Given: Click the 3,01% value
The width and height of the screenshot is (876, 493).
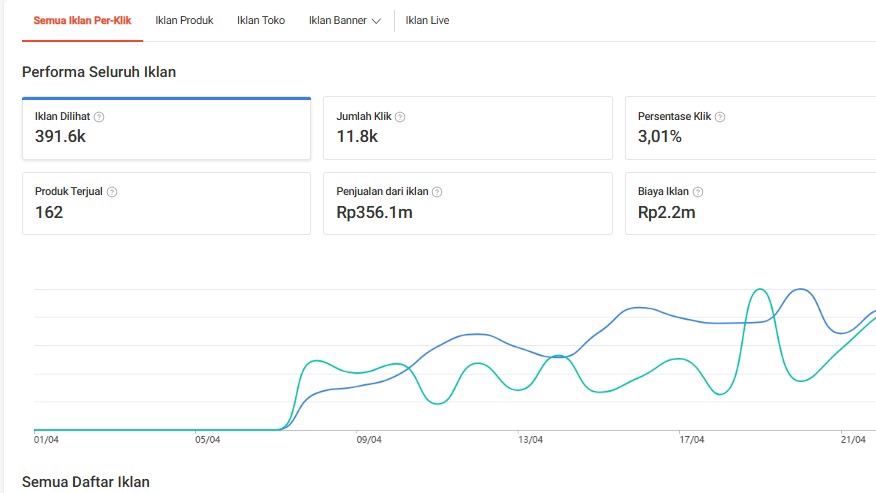Looking at the screenshot, I should [x=660, y=136].
